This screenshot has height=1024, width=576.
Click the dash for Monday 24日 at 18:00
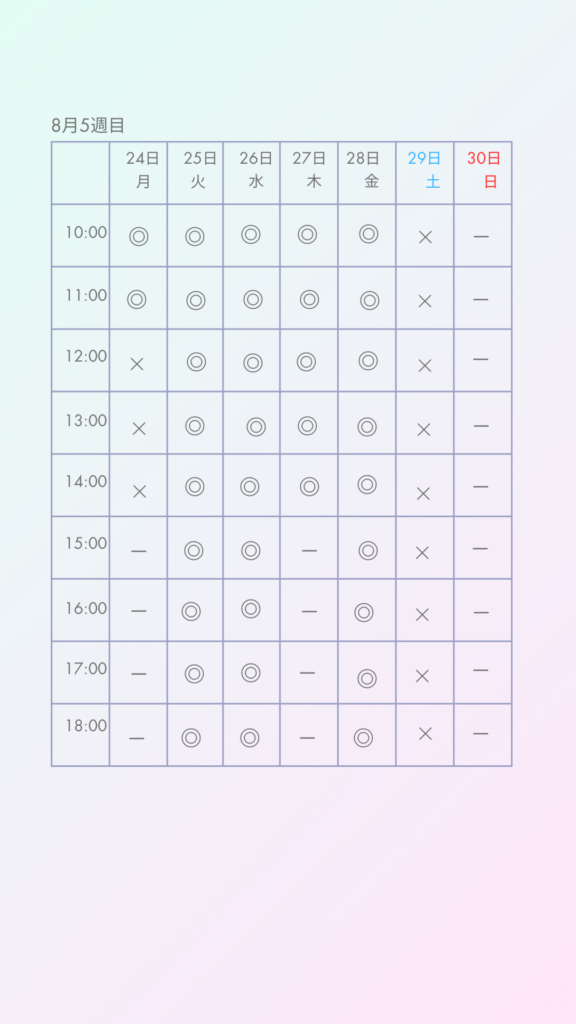pyautogui.click(x=137, y=739)
